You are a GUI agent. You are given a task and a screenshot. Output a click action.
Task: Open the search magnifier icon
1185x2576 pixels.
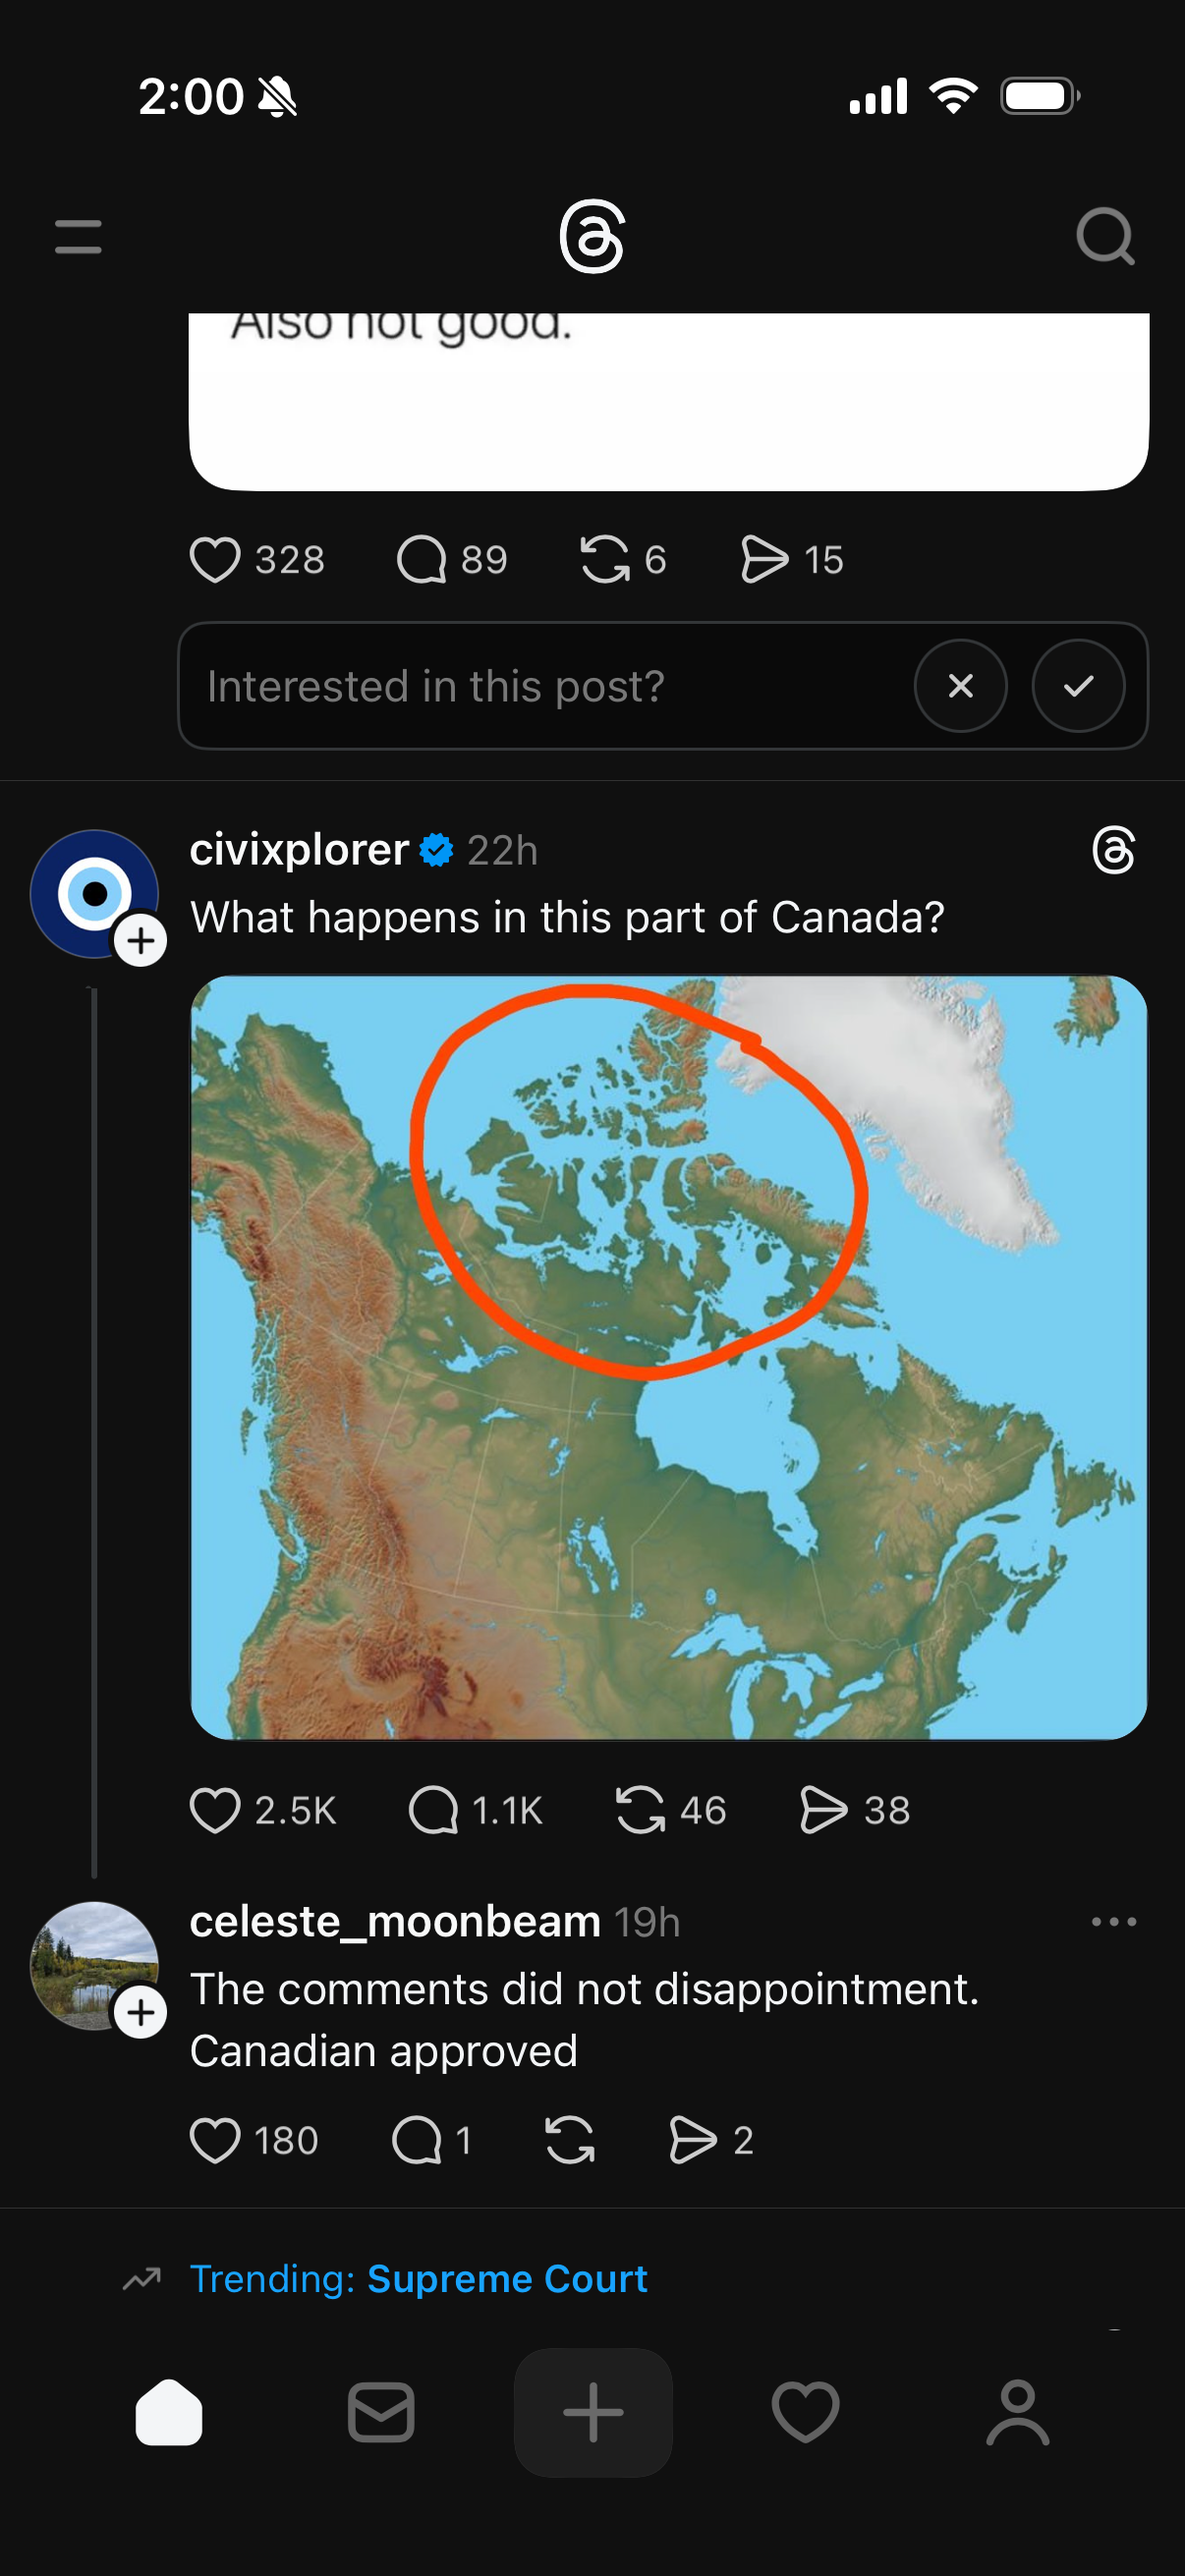point(1104,237)
